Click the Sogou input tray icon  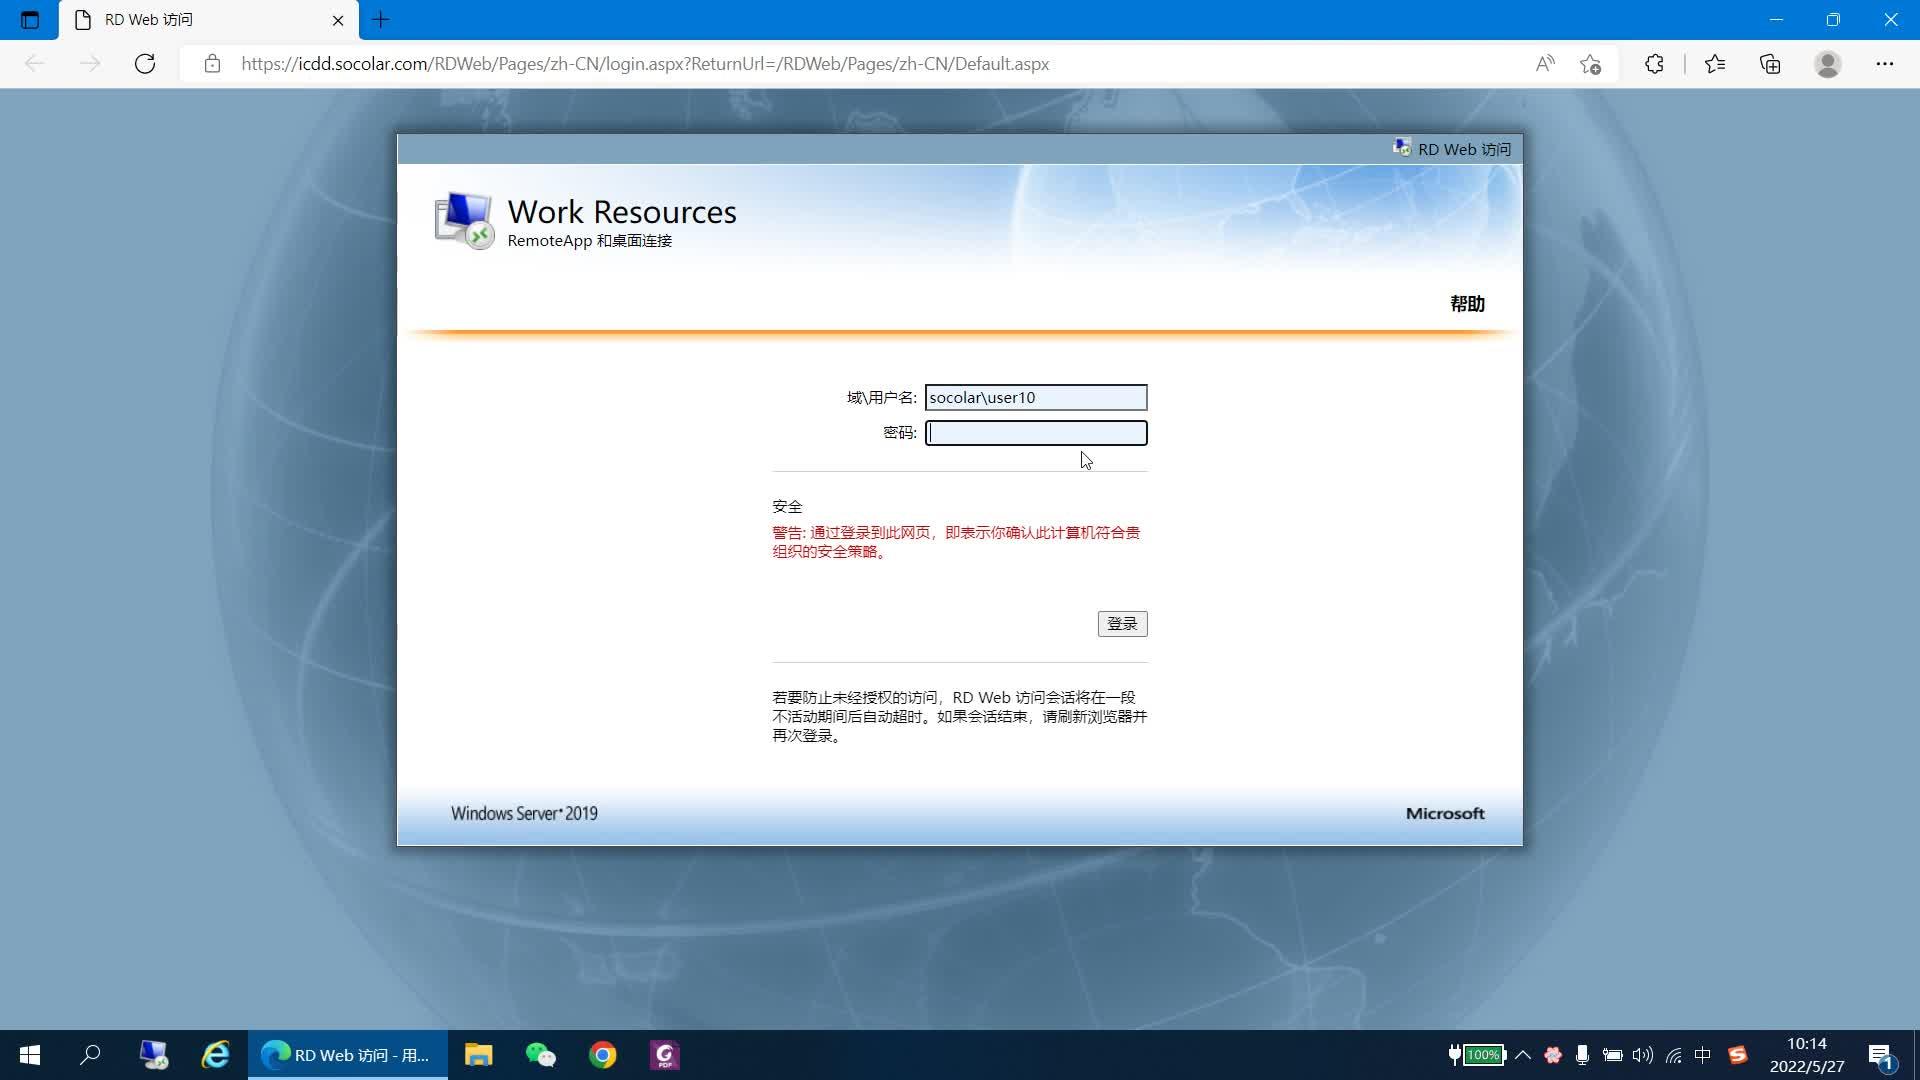pos(1738,1055)
